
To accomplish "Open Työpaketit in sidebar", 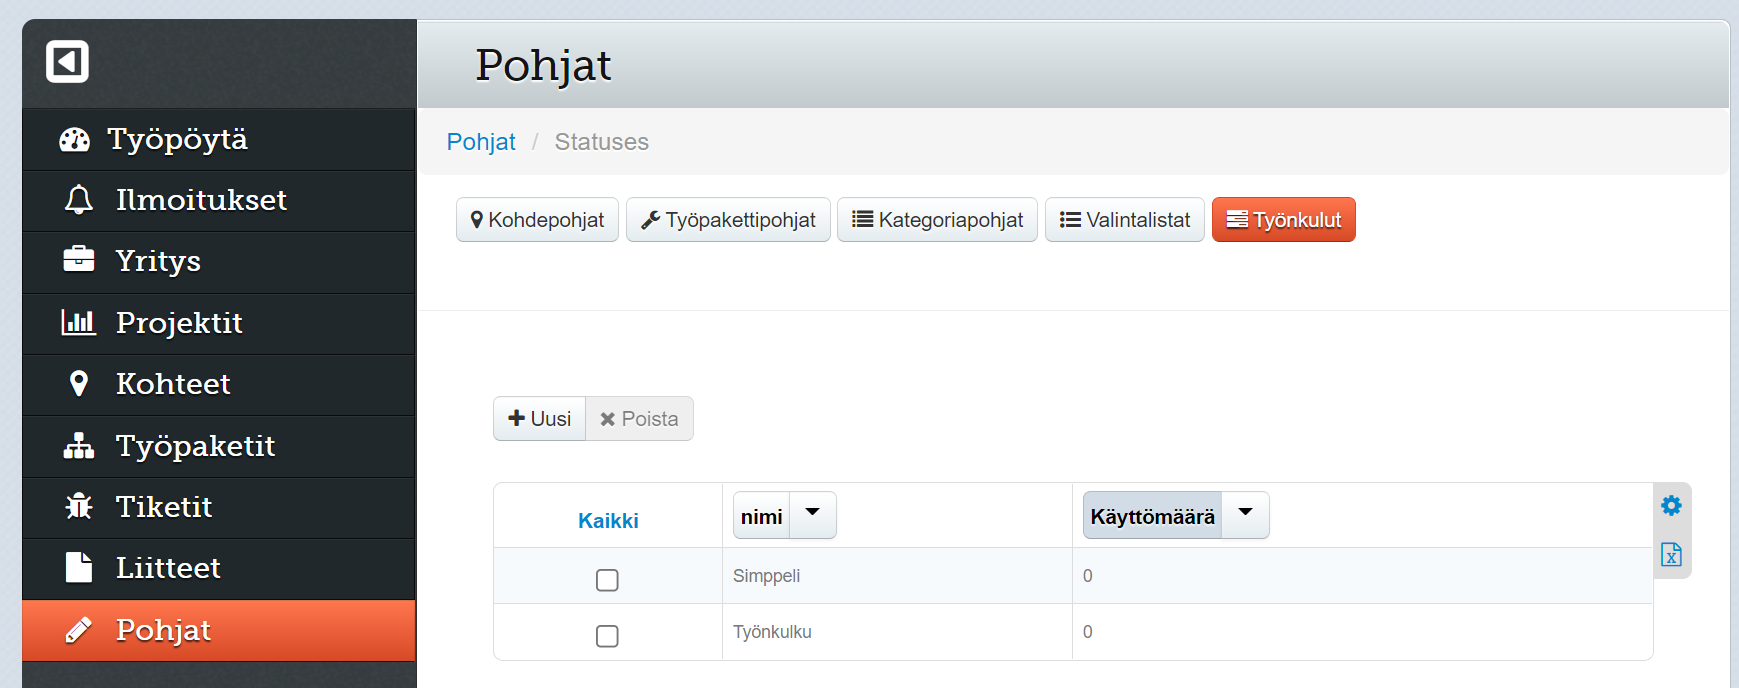I will [x=219, y=446].
